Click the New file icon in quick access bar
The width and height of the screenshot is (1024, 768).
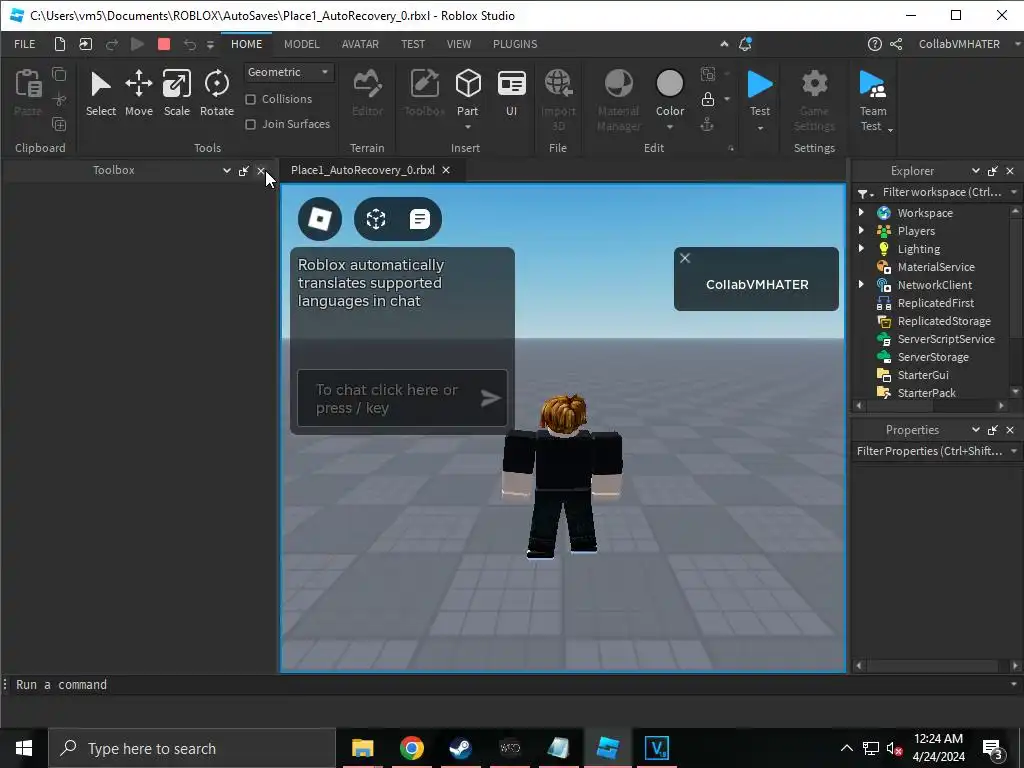pyautogui.click(x=59, y=44)
